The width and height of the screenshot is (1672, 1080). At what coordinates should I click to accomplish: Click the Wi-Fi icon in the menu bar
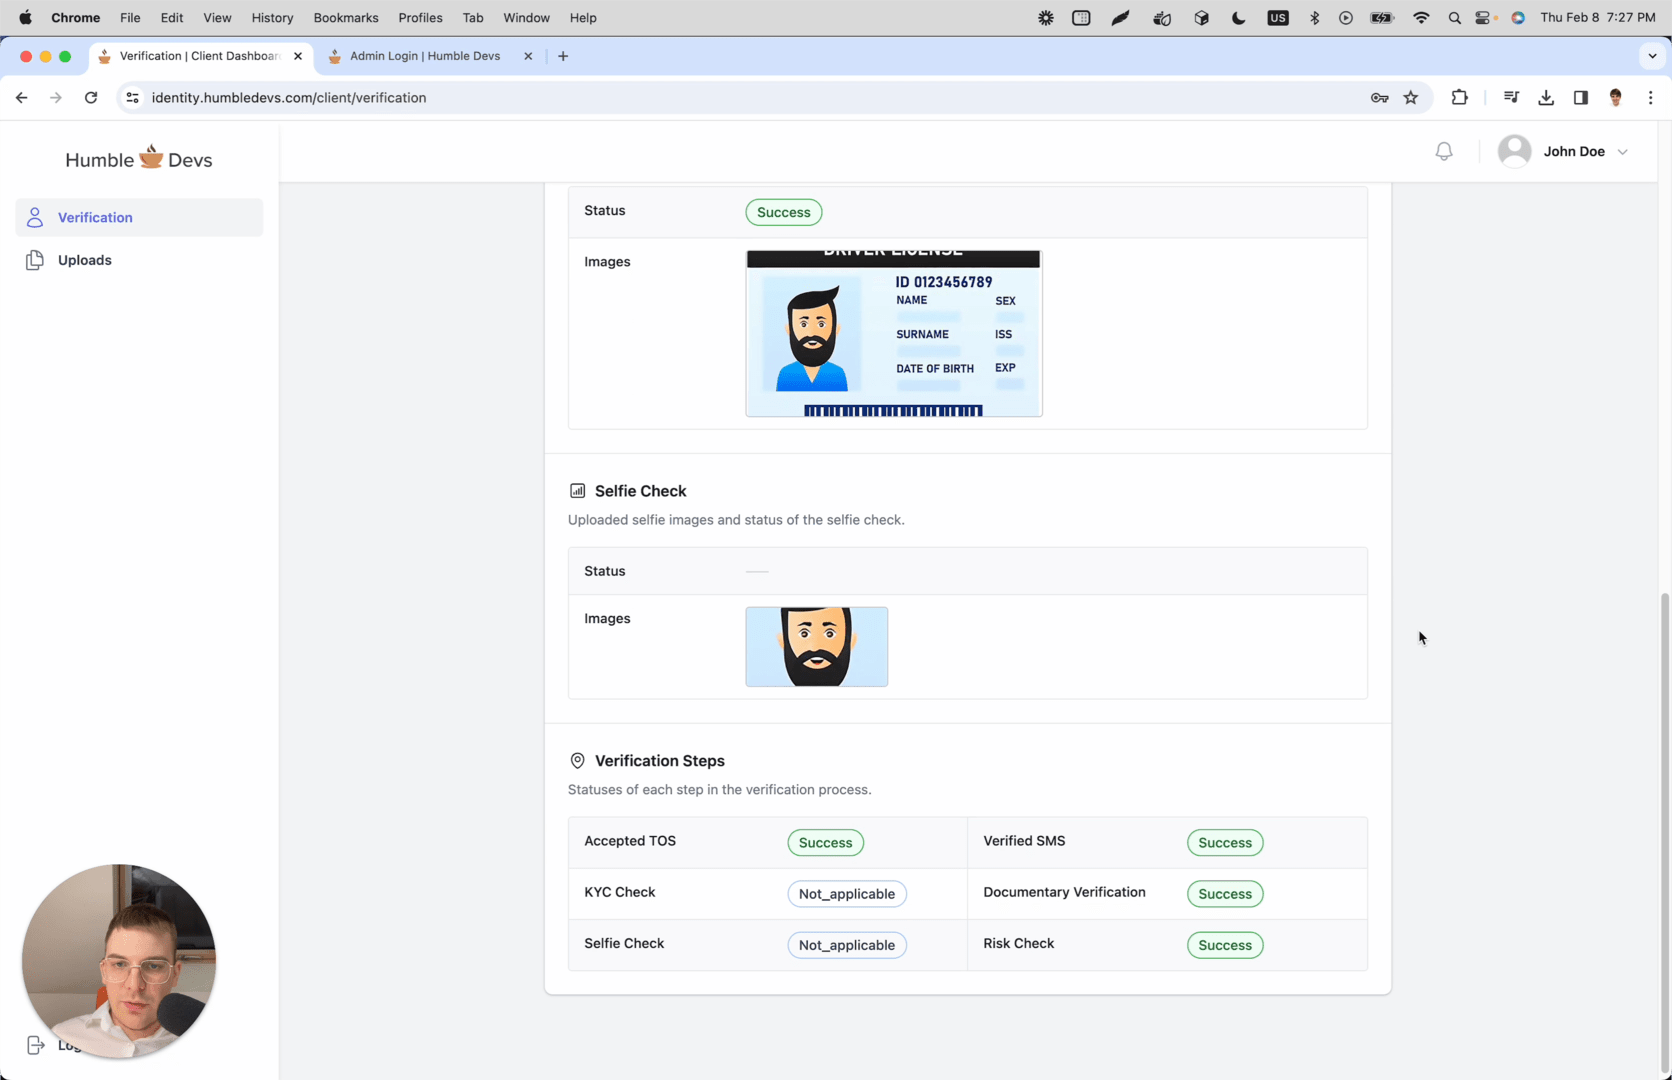coord(1421,17)
